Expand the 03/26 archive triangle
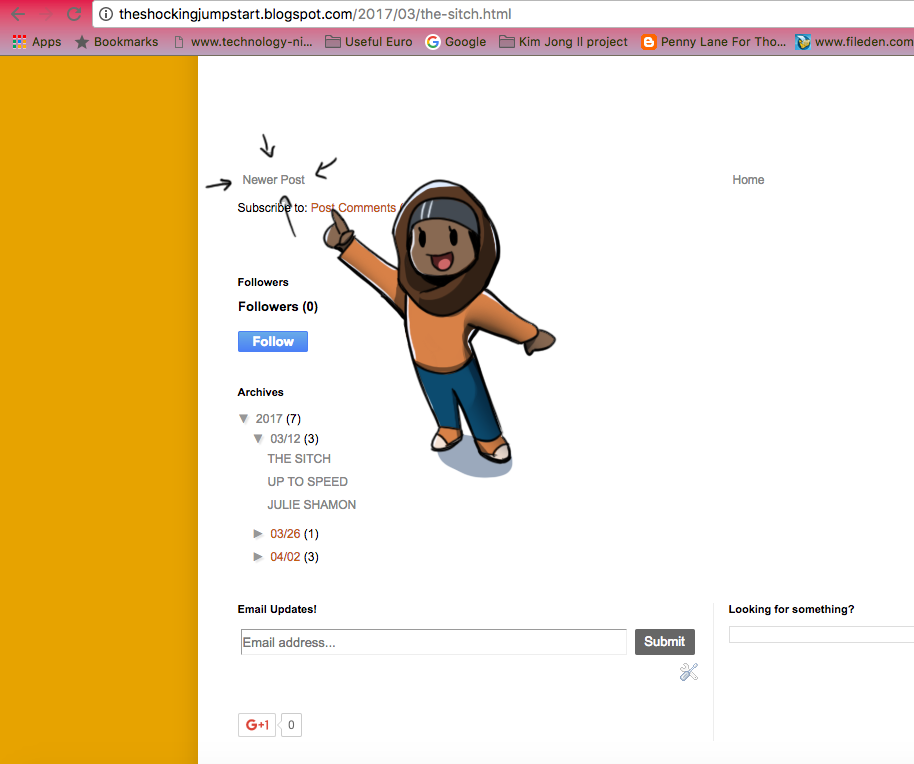 click(x=258, y=534)
